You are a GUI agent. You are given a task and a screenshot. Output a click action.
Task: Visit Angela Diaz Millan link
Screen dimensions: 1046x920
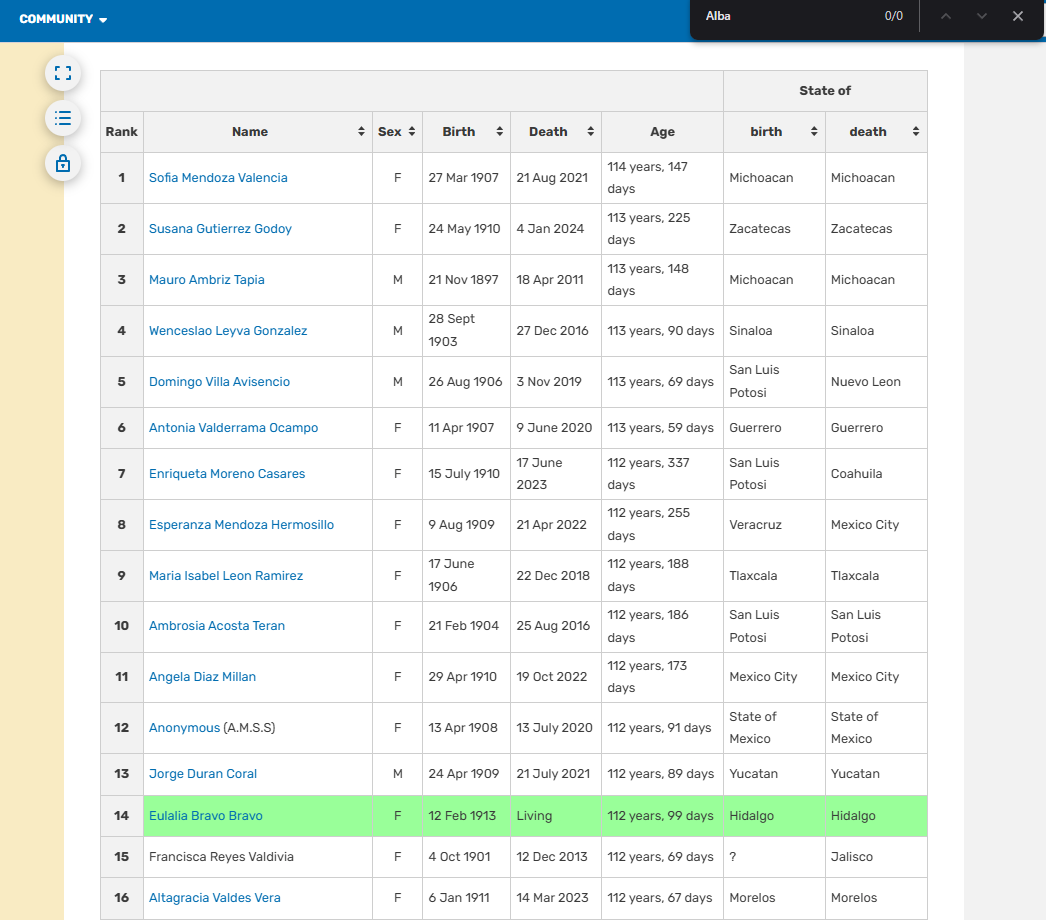pos(202,676)
